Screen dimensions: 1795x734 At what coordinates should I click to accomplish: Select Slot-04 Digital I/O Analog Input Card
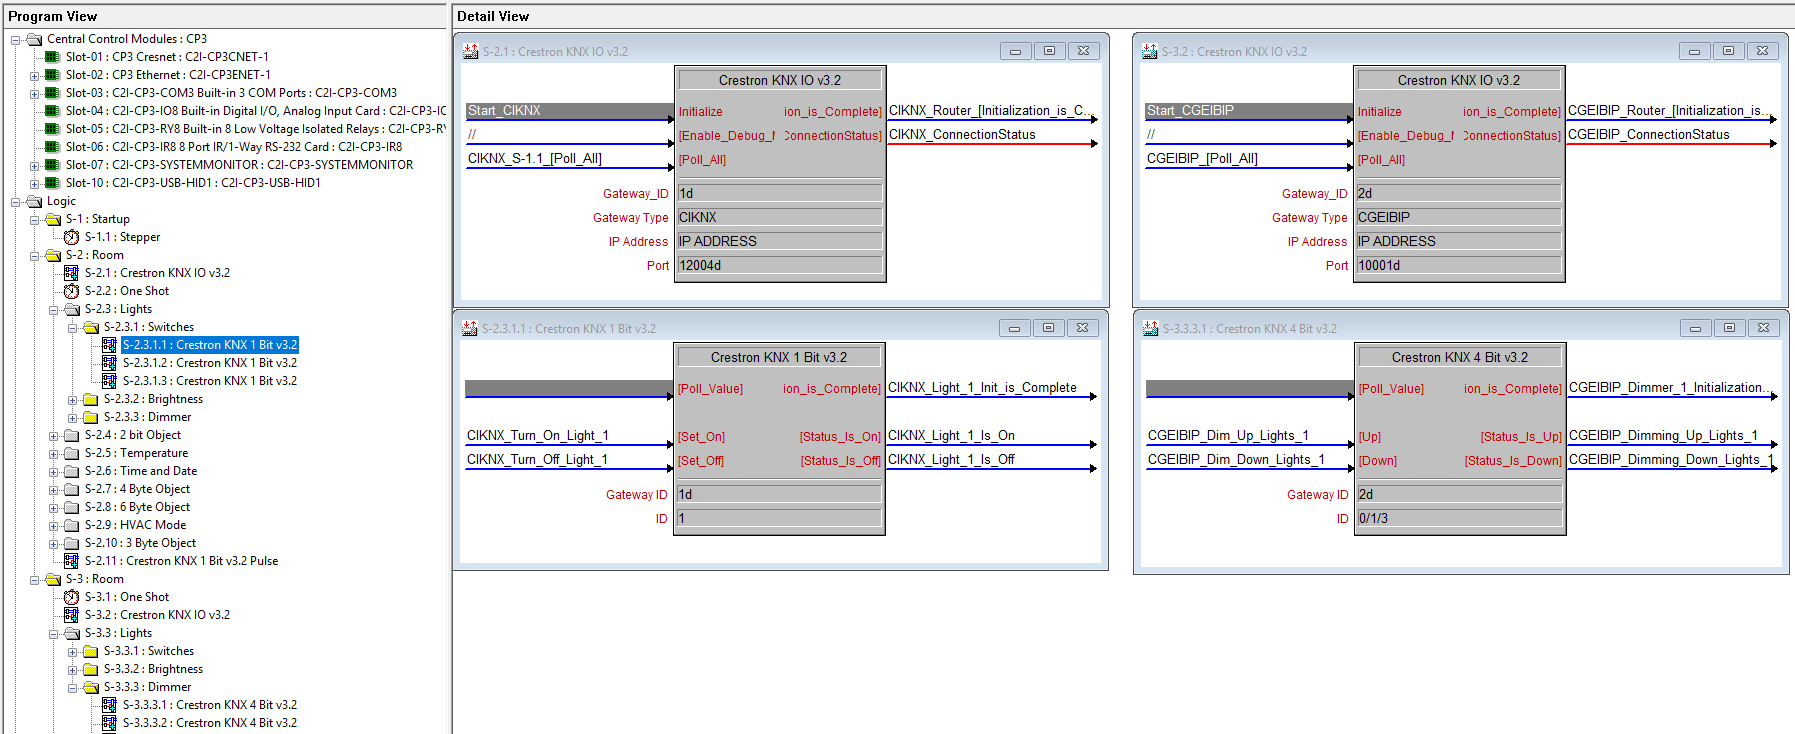pyautogui.click(x=256, y=111)
